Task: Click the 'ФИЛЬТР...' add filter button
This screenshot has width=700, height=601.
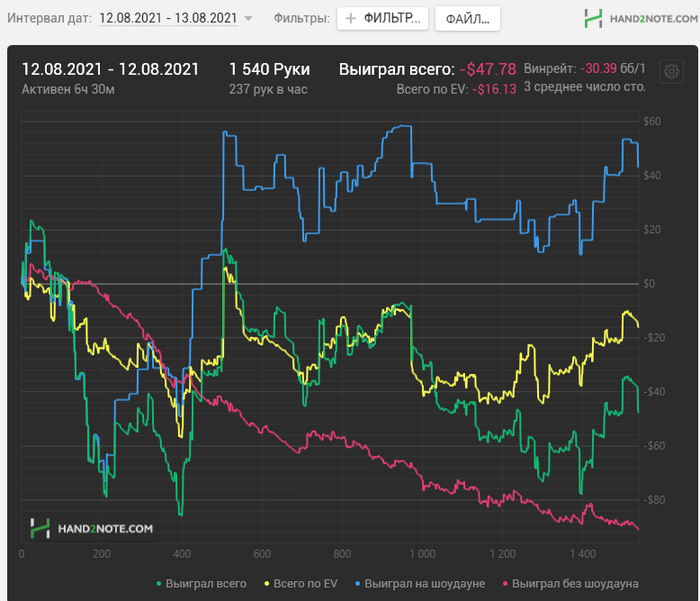Action: tap(383, 18)
